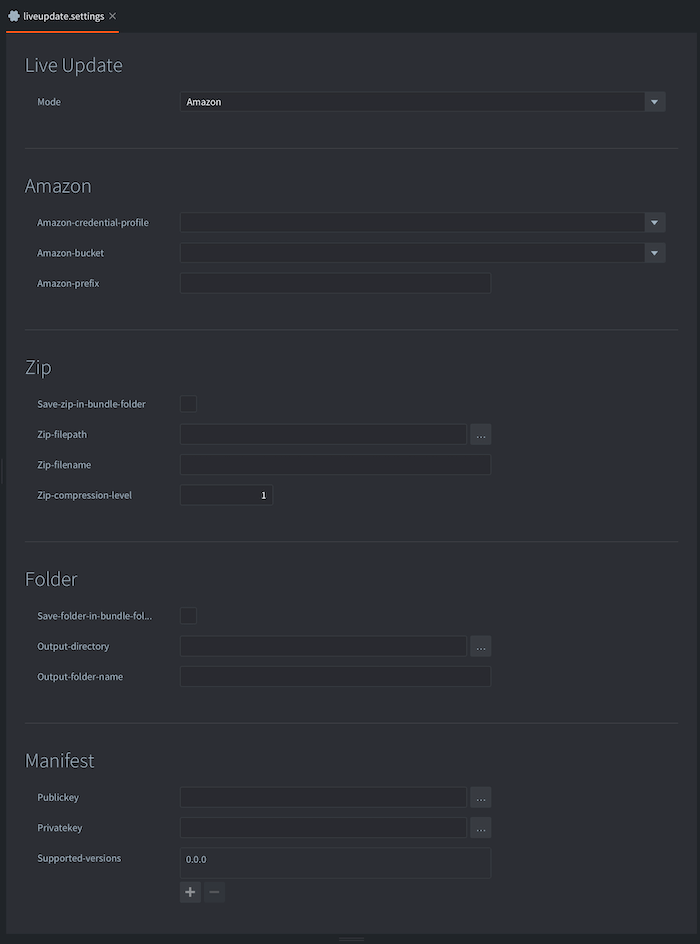The height and width of the screenshot is (944, 700).
Task: Click the Output-folder-name input field
Action: click(335, 677)
